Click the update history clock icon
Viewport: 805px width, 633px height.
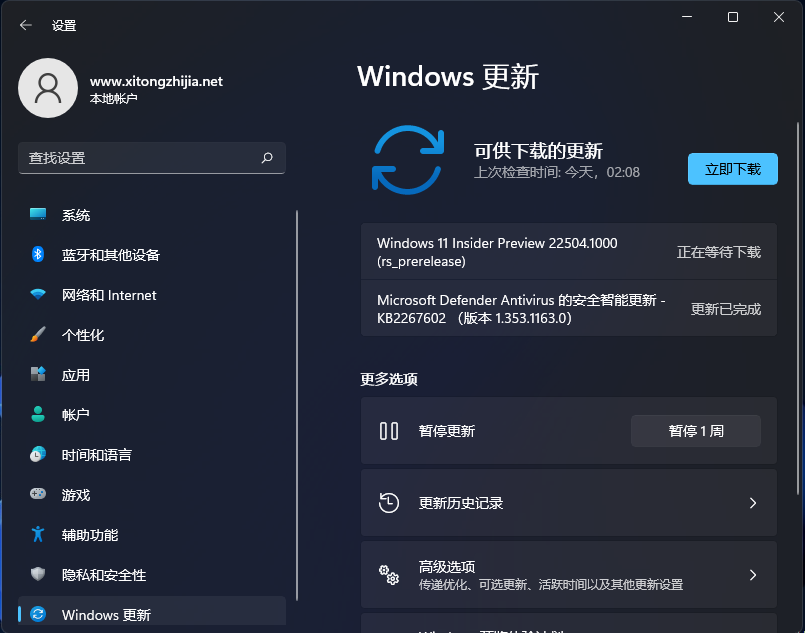click(389, 503)
